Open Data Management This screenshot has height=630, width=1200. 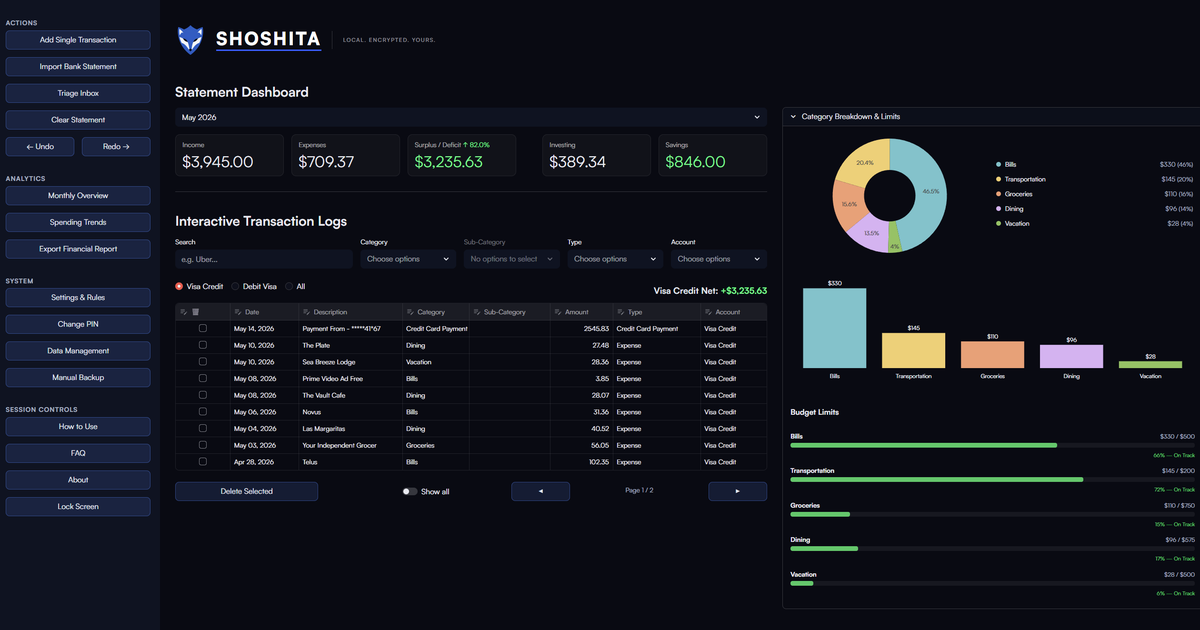(78, 351)
